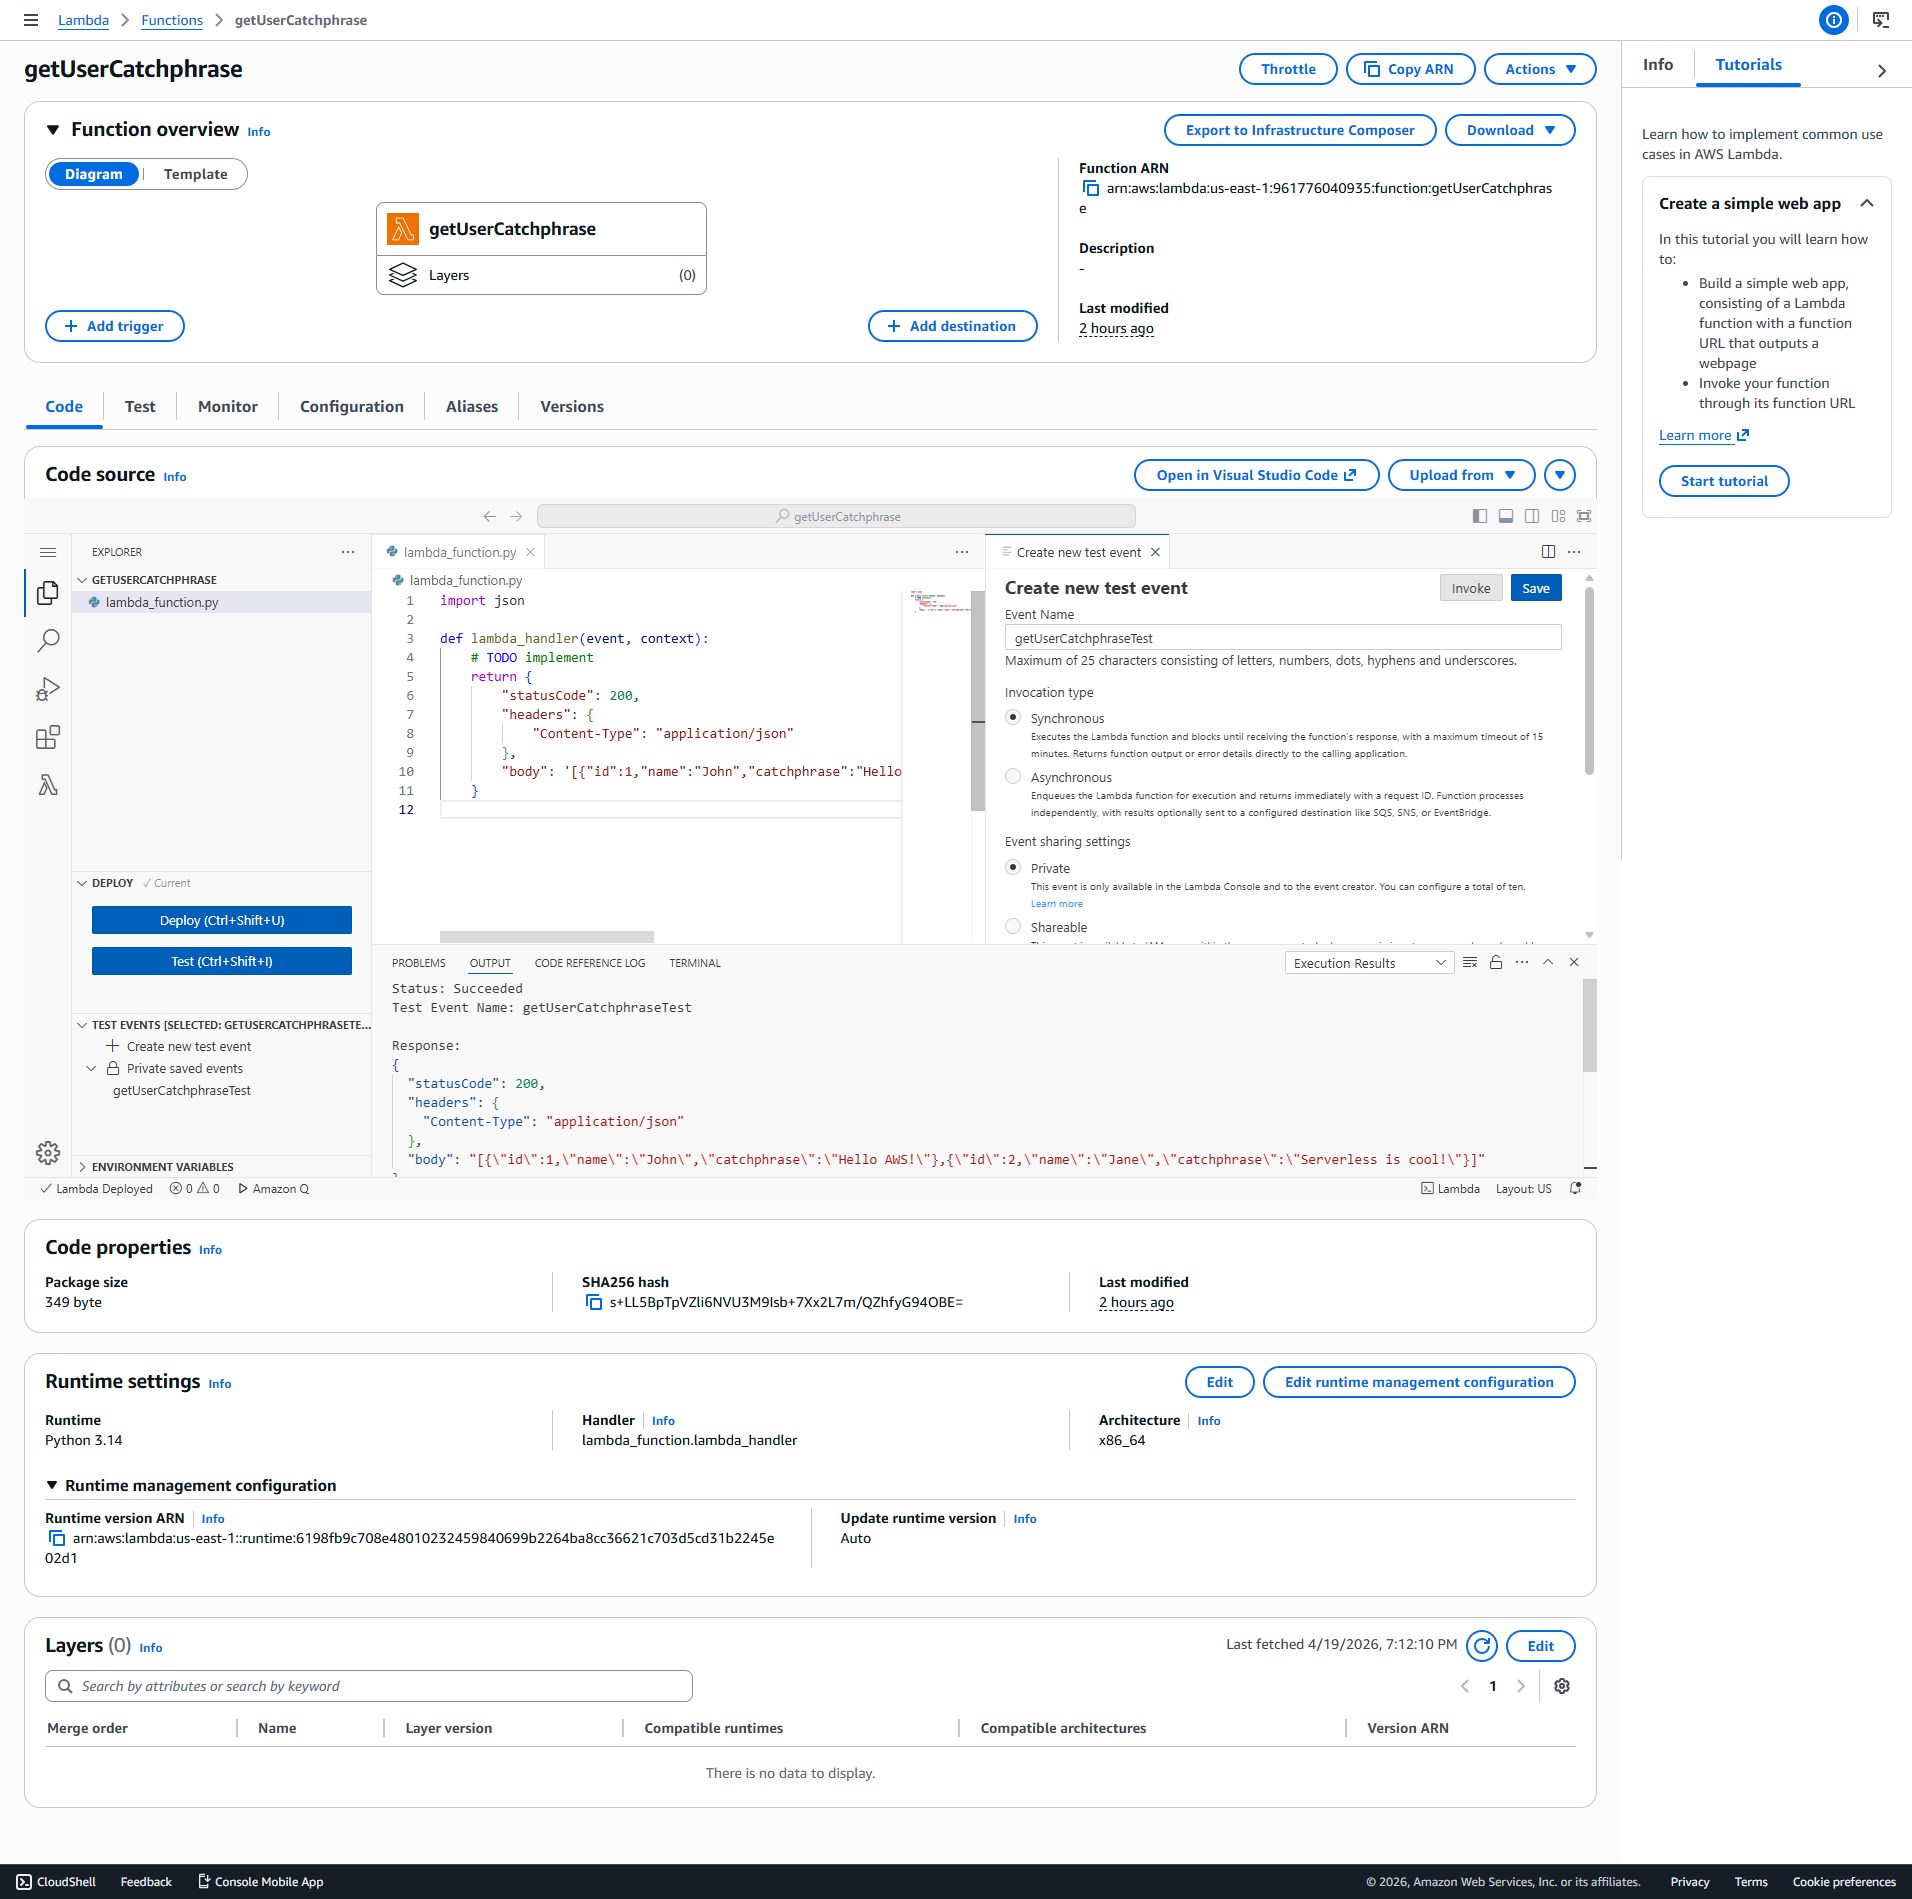Close the lambda_function.py tab
Screen dimensions: 1912x1899
click(530, 552)
